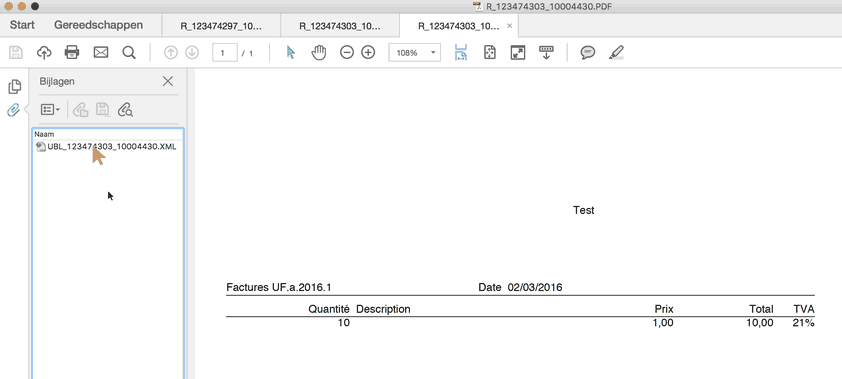842x379 pixels.
Task: Click the print icon in the toolbar
Action: point(72,52)
